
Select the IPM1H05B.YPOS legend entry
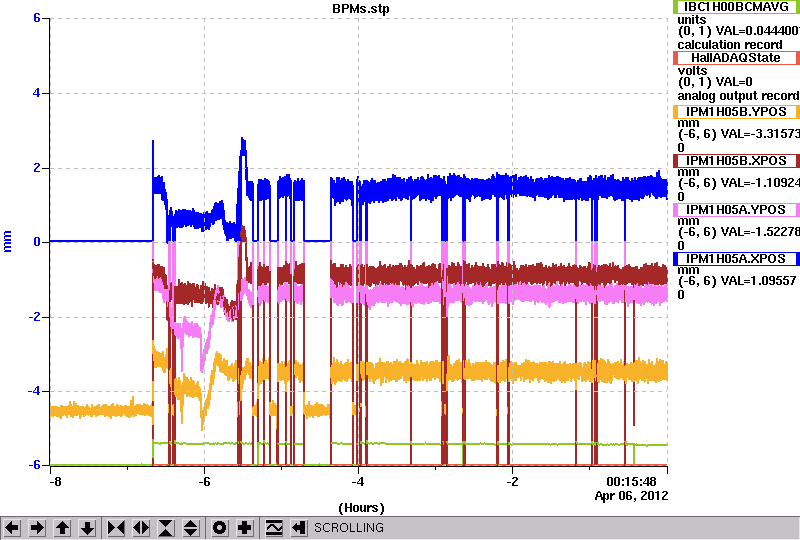pyautogui.click(x=736, y=112)
